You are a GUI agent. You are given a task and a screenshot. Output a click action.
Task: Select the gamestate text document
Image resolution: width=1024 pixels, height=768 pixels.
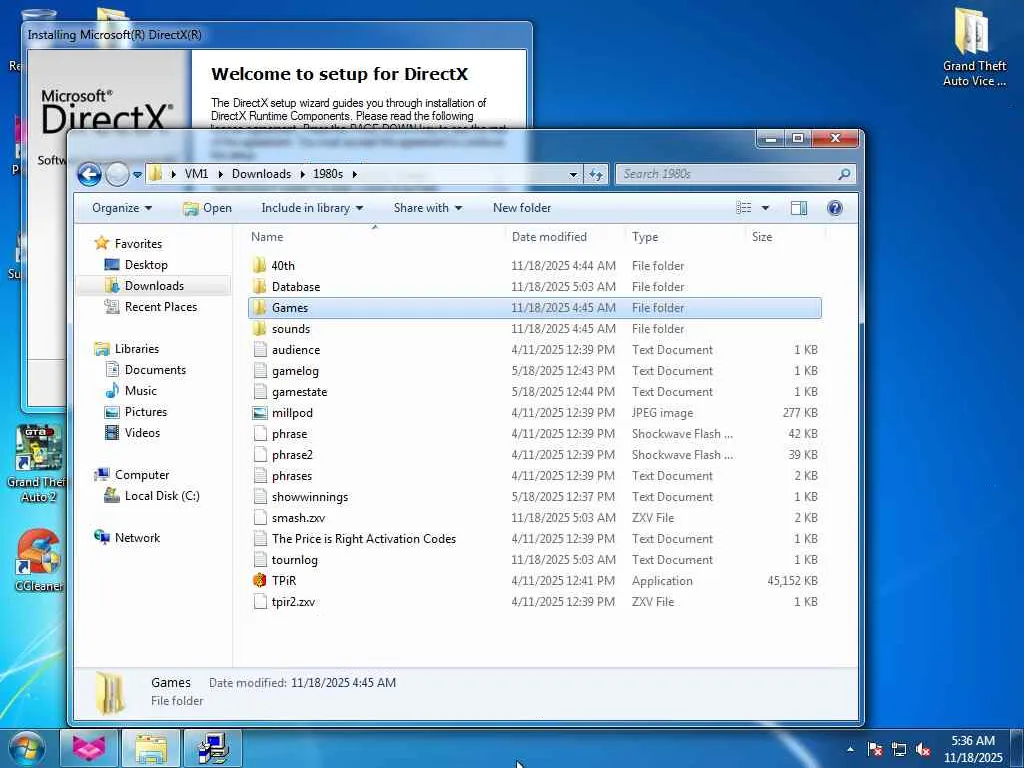534,391
